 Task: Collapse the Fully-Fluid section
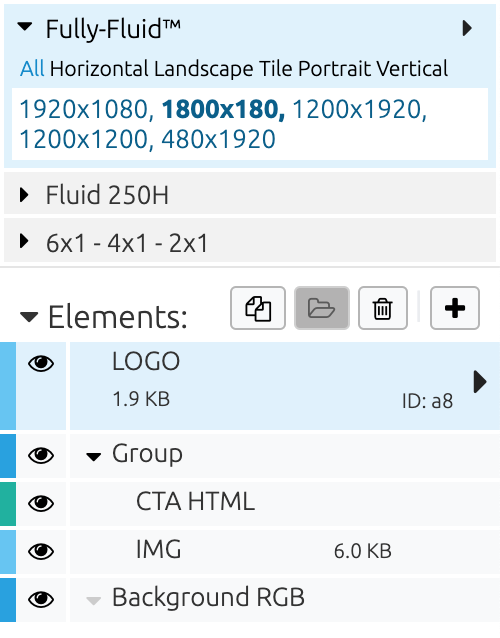point(25,27)
